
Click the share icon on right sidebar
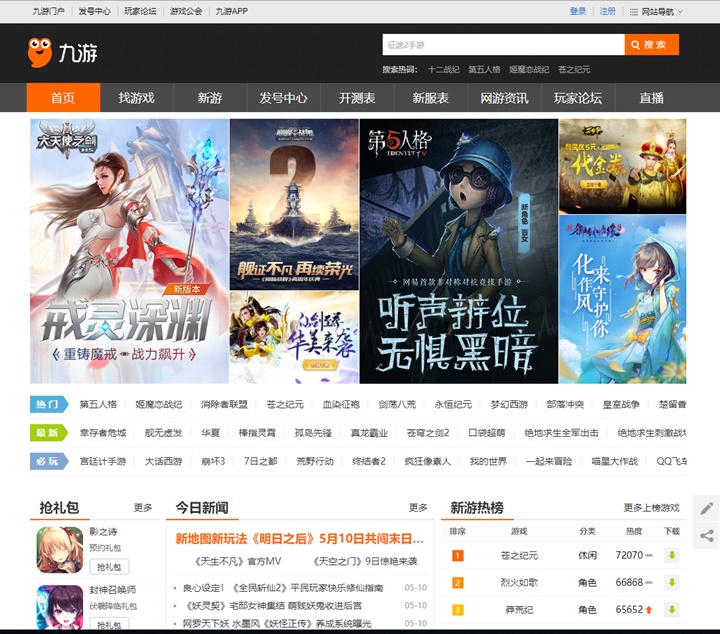[x=707, y=535]
